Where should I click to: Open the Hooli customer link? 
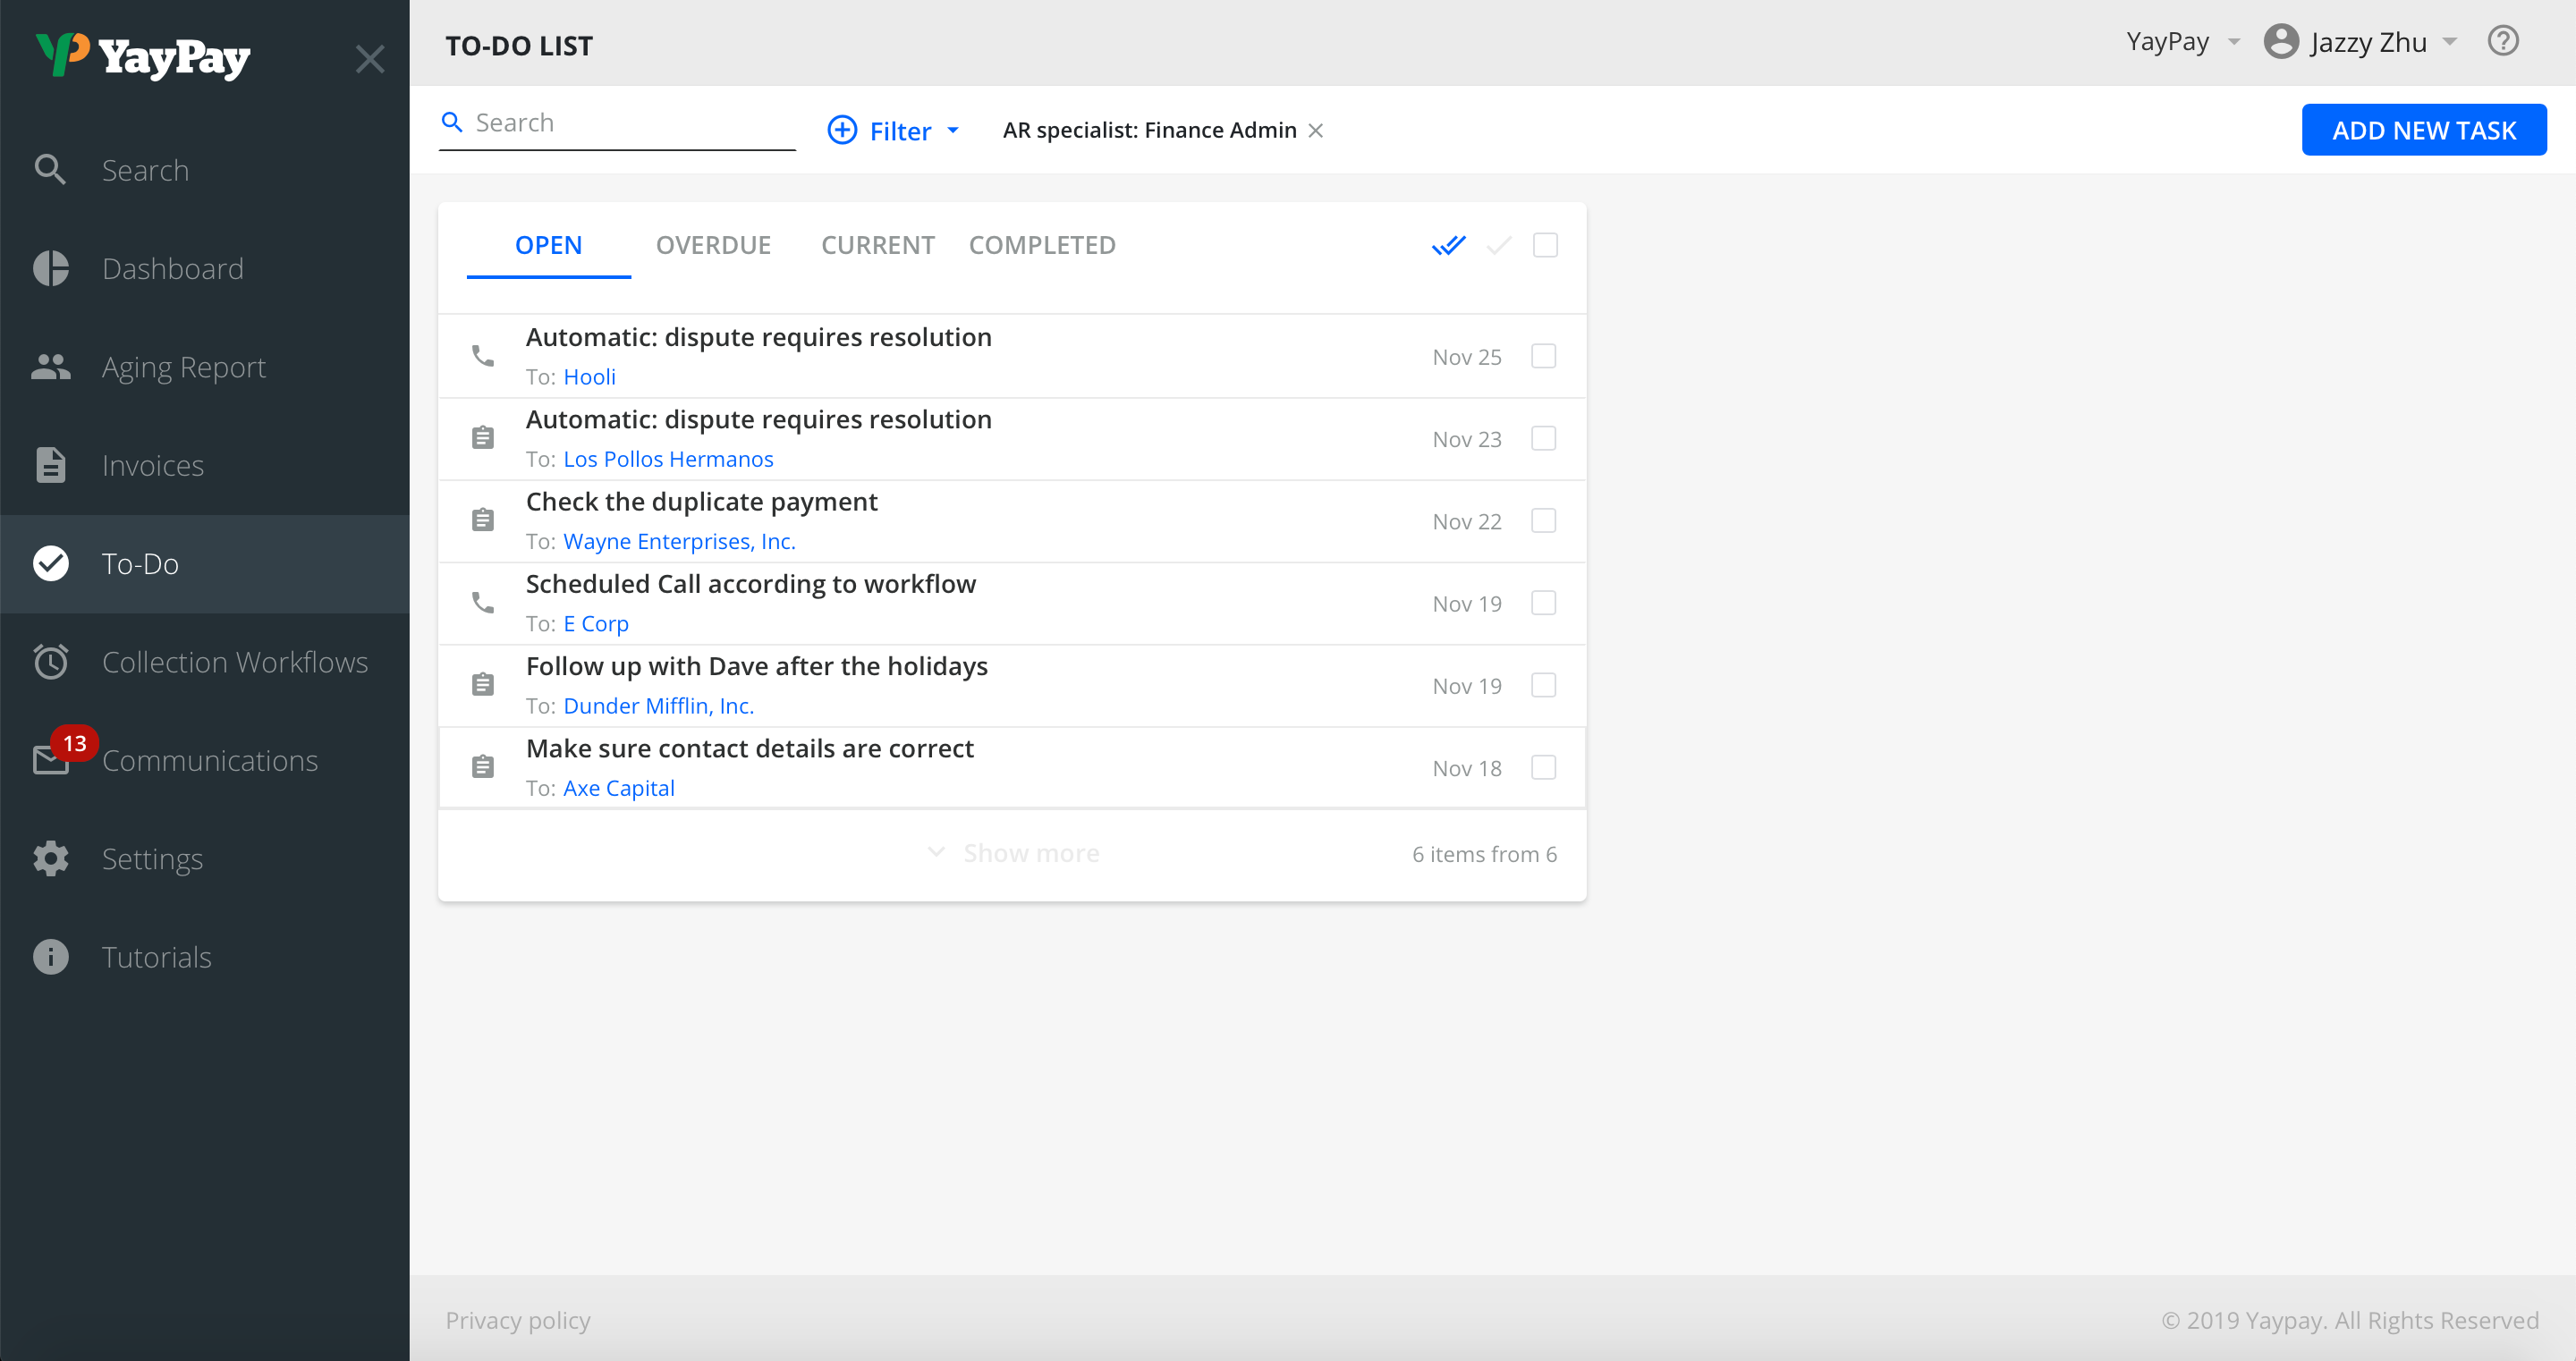[589, 377]
